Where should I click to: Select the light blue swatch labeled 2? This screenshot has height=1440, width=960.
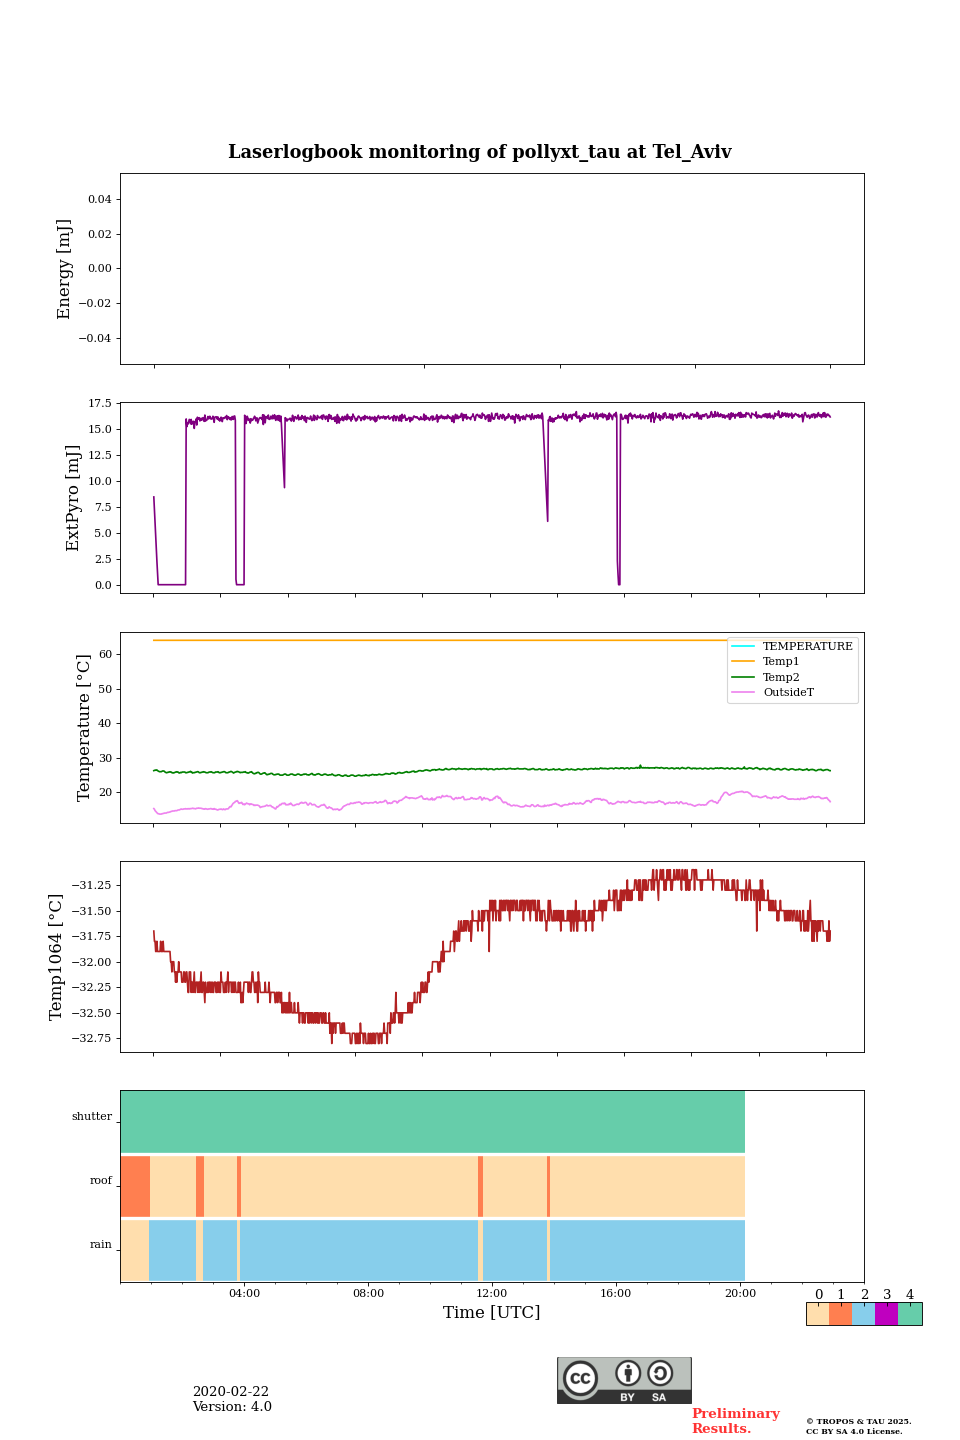[863, 1314]
